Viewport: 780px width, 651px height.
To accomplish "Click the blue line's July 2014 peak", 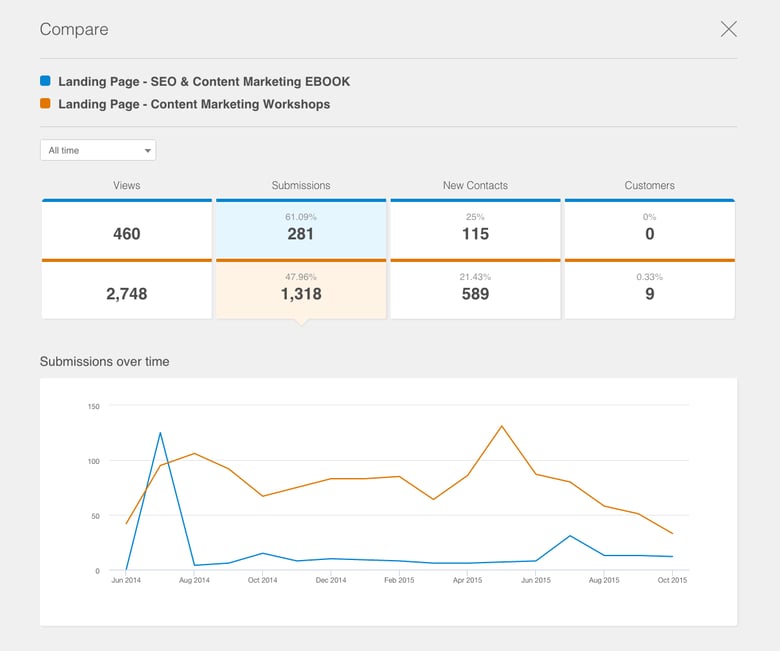I will coord(160,433).
